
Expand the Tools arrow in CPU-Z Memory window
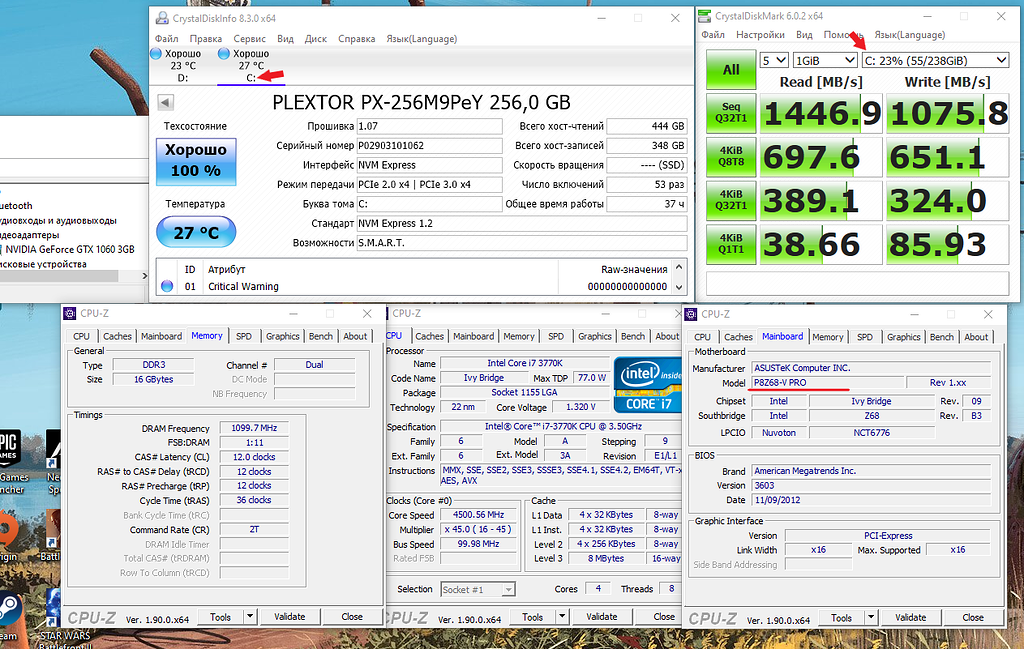pos(249,616)
